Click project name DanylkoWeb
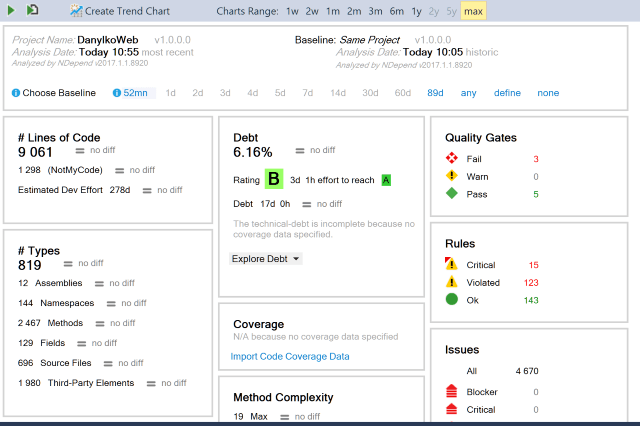This screenshot has width=640, height=426. pos(108,40)
